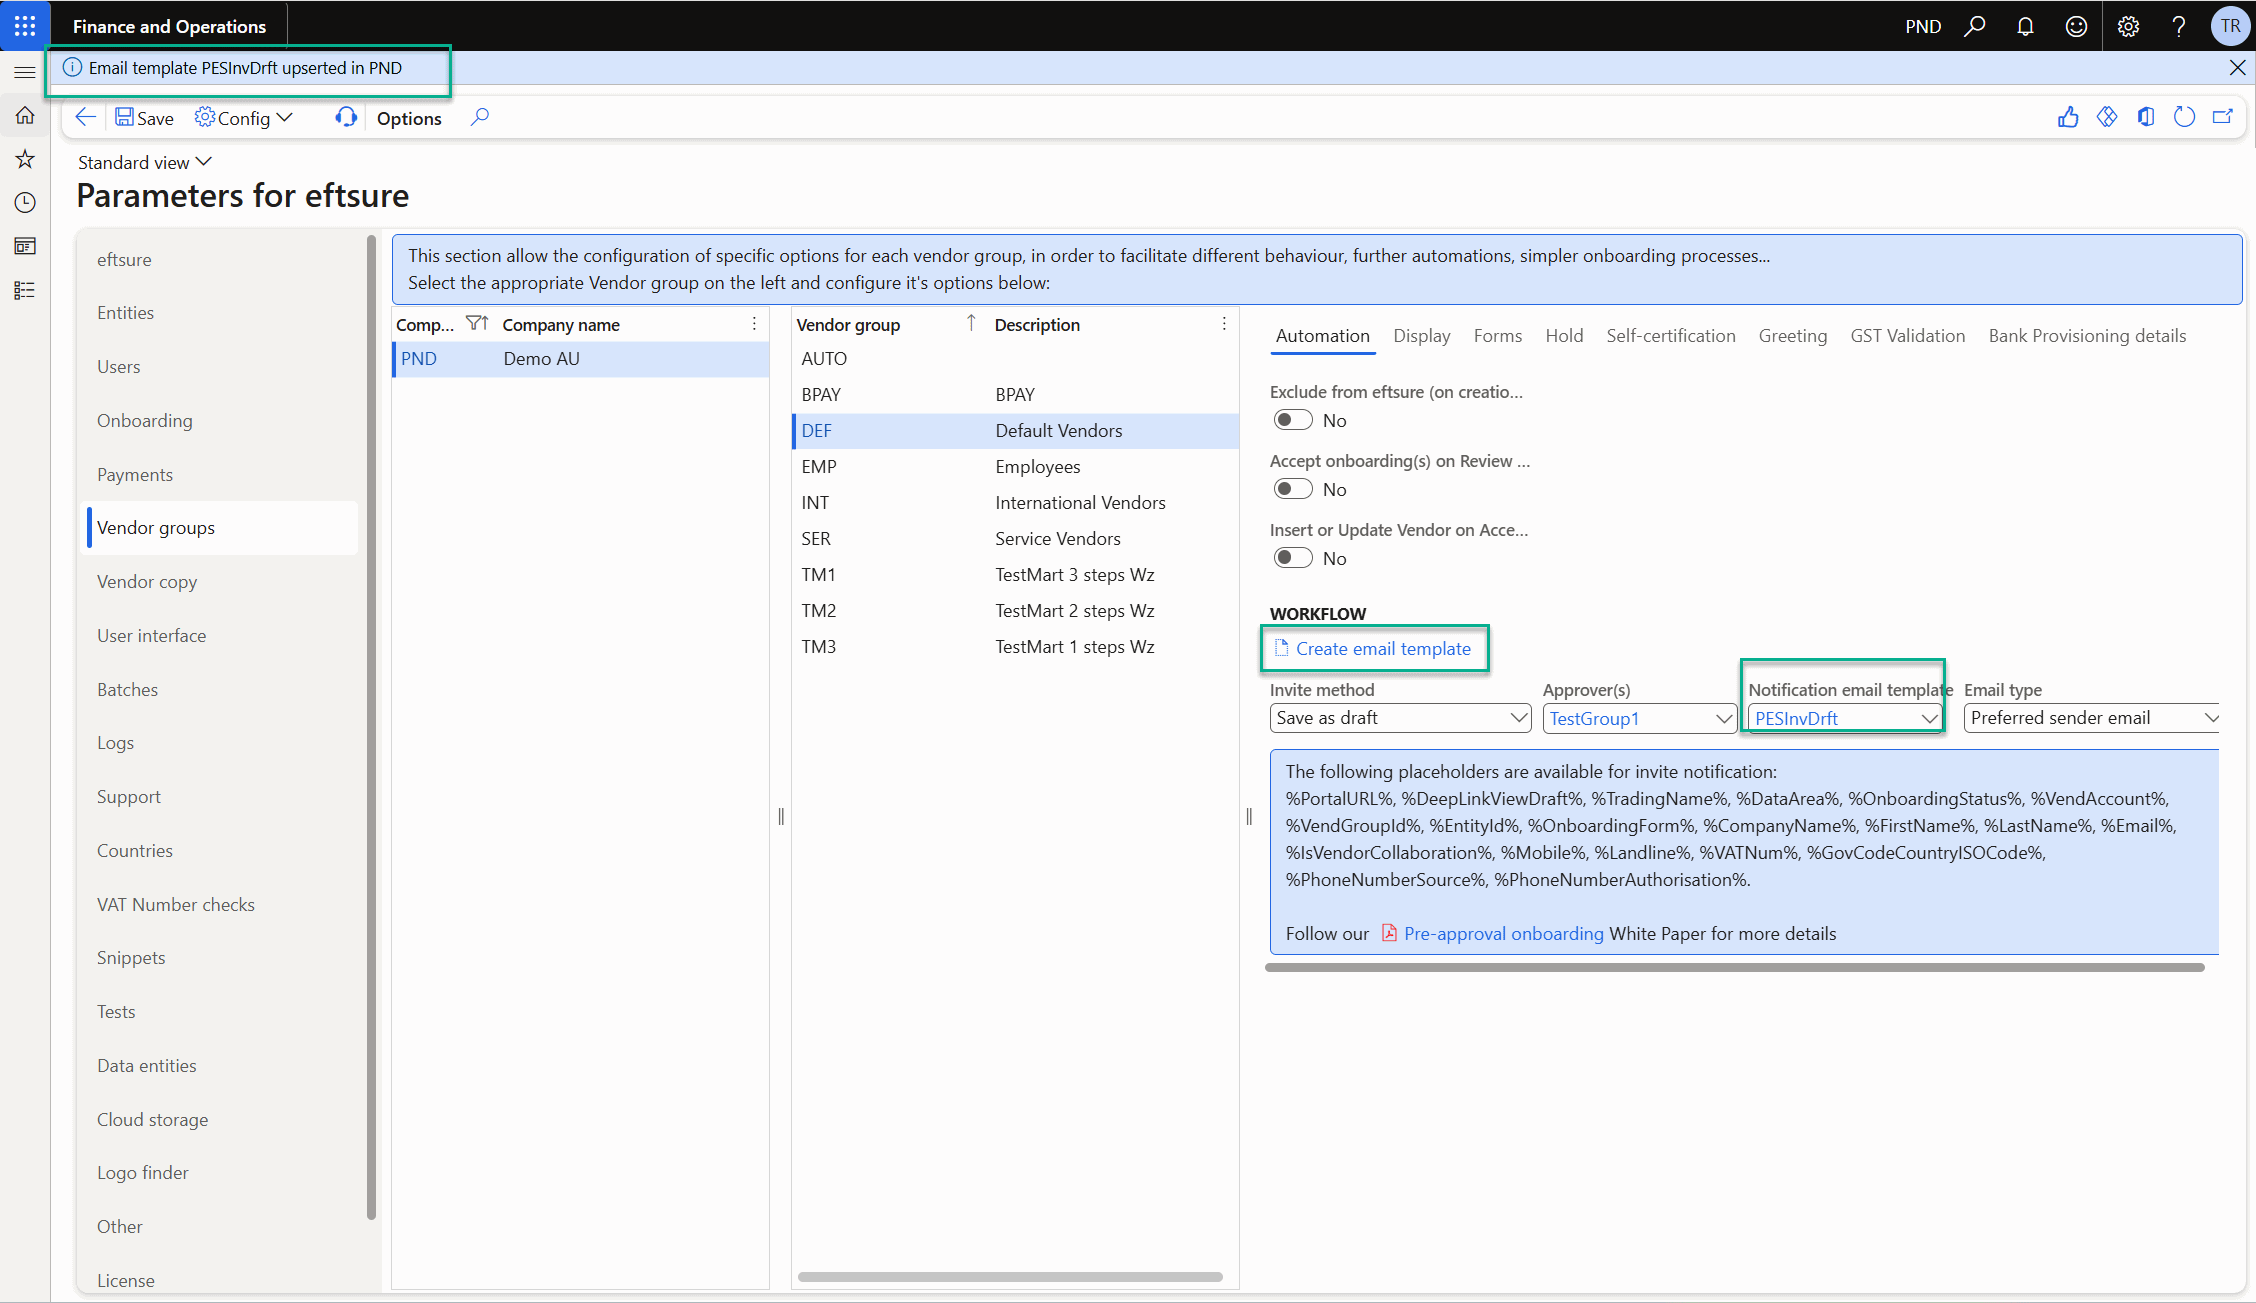Open the Vendor copy section

tap(147, 582)
